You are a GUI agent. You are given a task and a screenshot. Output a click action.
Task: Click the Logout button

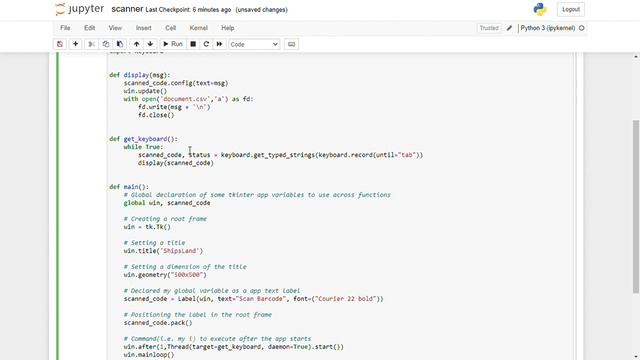point(571,9)
